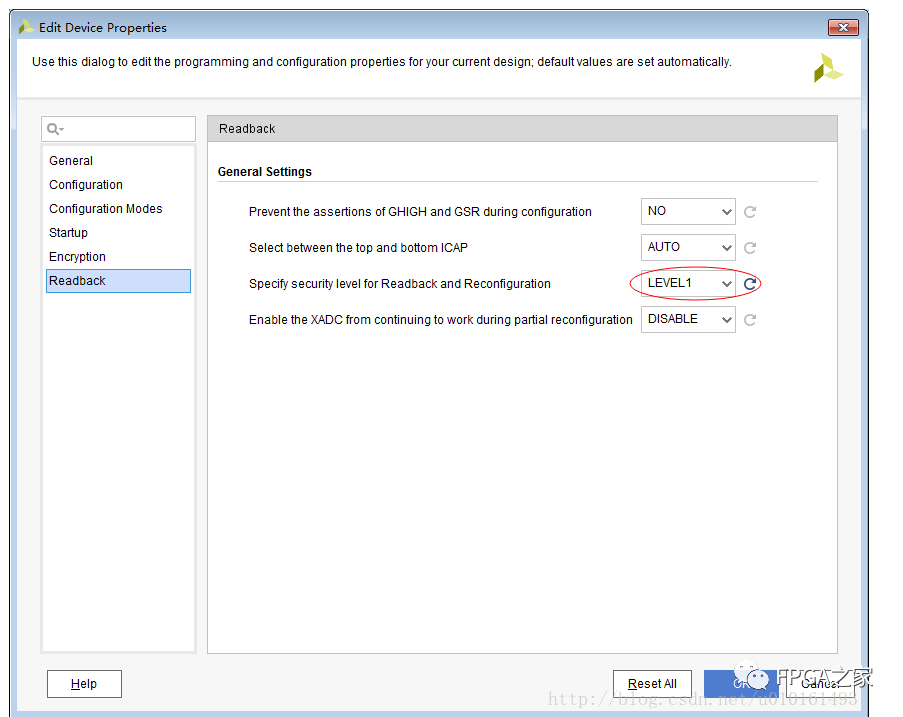The height and width of the screenshot is (717, 903).
Task: Select the General category
Action: [x=71, y=161]
